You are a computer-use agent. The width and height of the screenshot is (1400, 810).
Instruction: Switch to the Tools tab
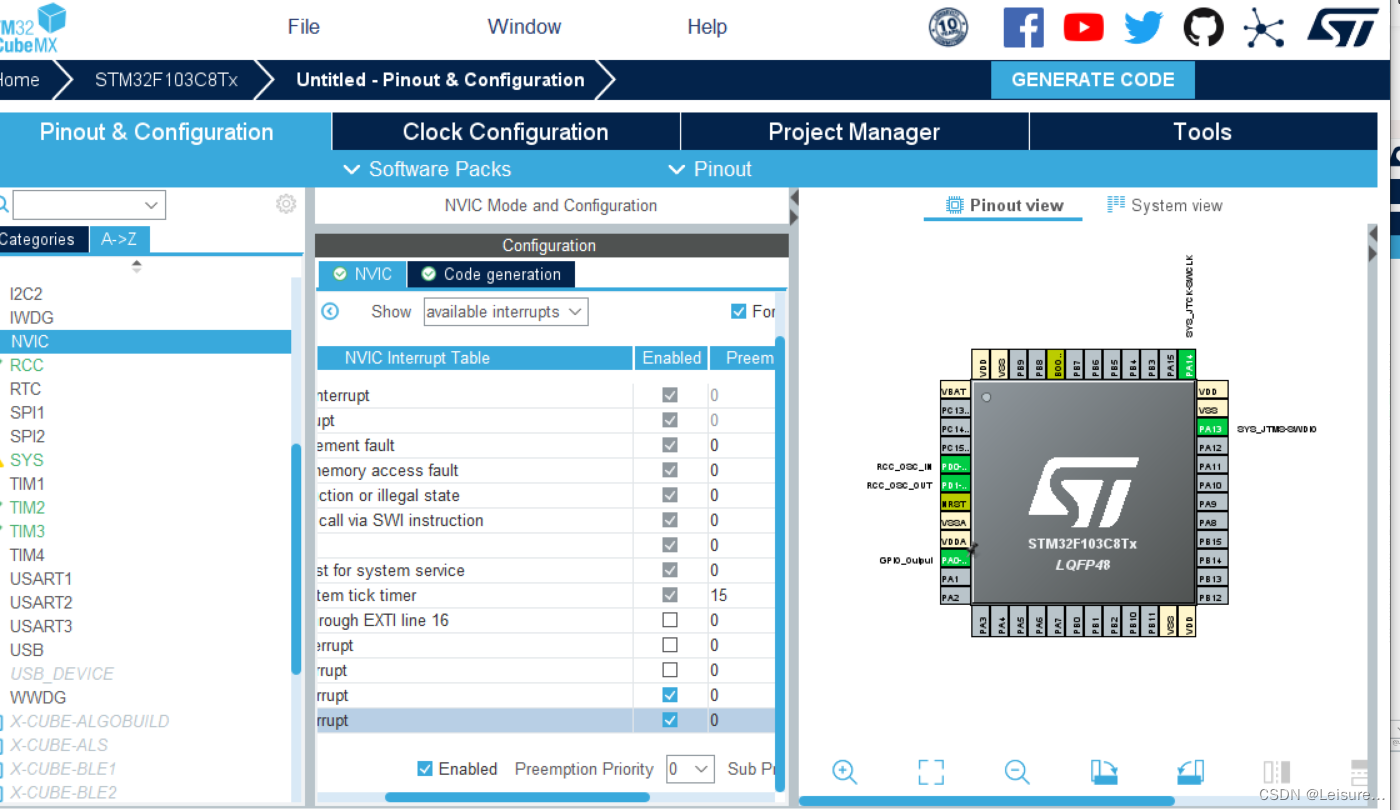point(1203,132)
